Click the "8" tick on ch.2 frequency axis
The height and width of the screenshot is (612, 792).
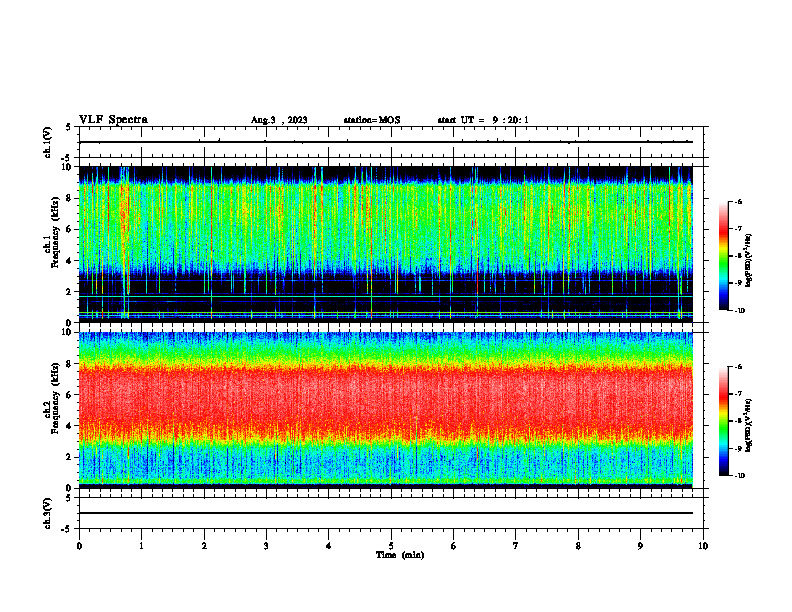click(71, 364)
